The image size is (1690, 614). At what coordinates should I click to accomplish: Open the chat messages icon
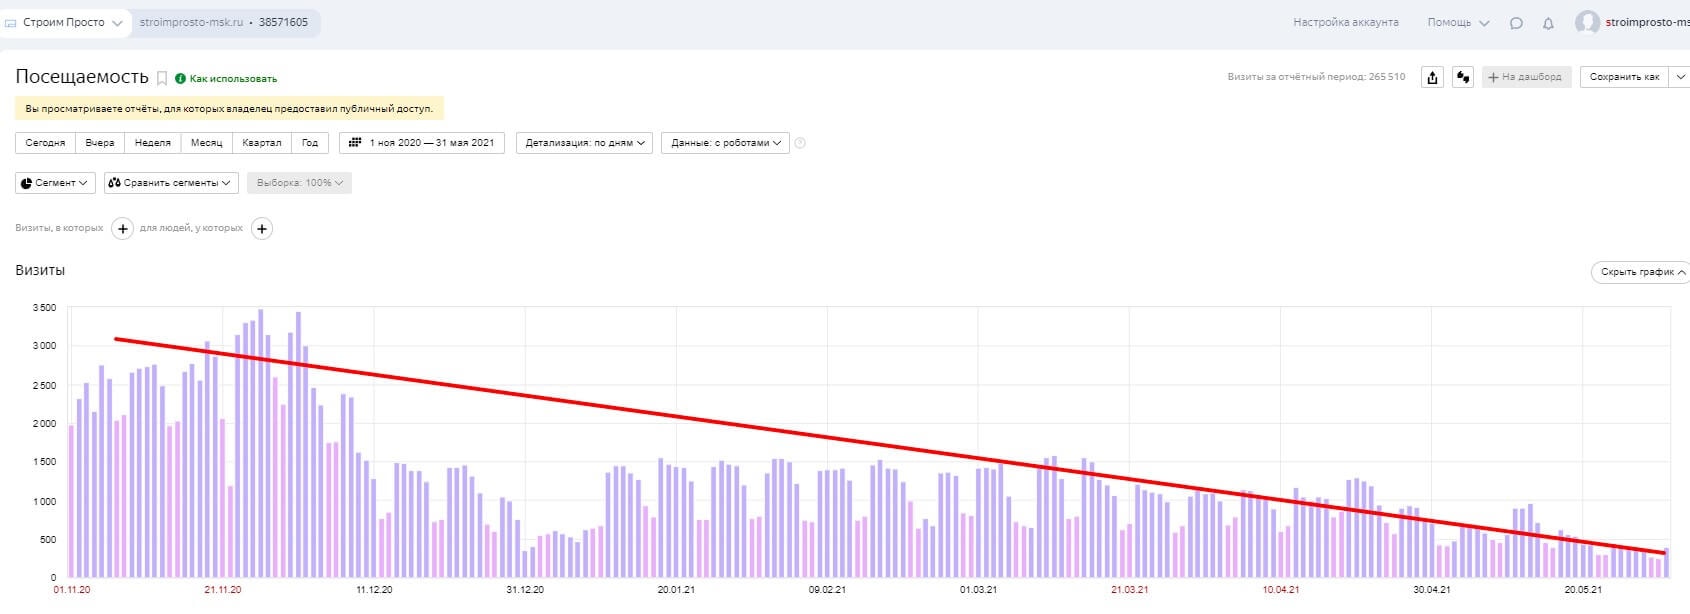1516,23
